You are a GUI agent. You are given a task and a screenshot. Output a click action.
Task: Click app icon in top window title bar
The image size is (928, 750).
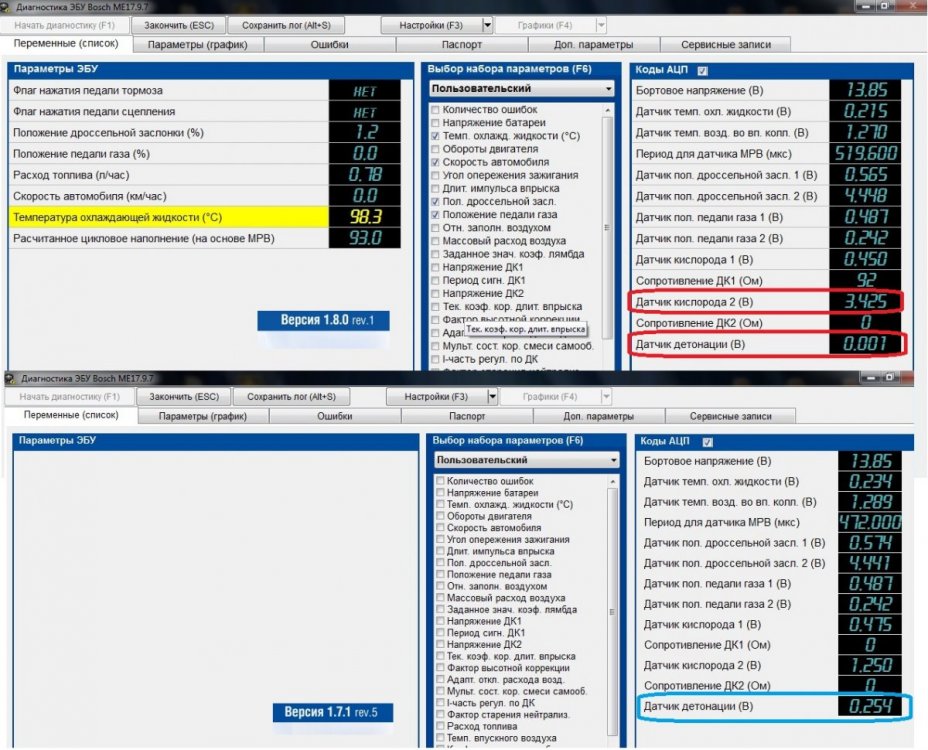pos(6,7)
